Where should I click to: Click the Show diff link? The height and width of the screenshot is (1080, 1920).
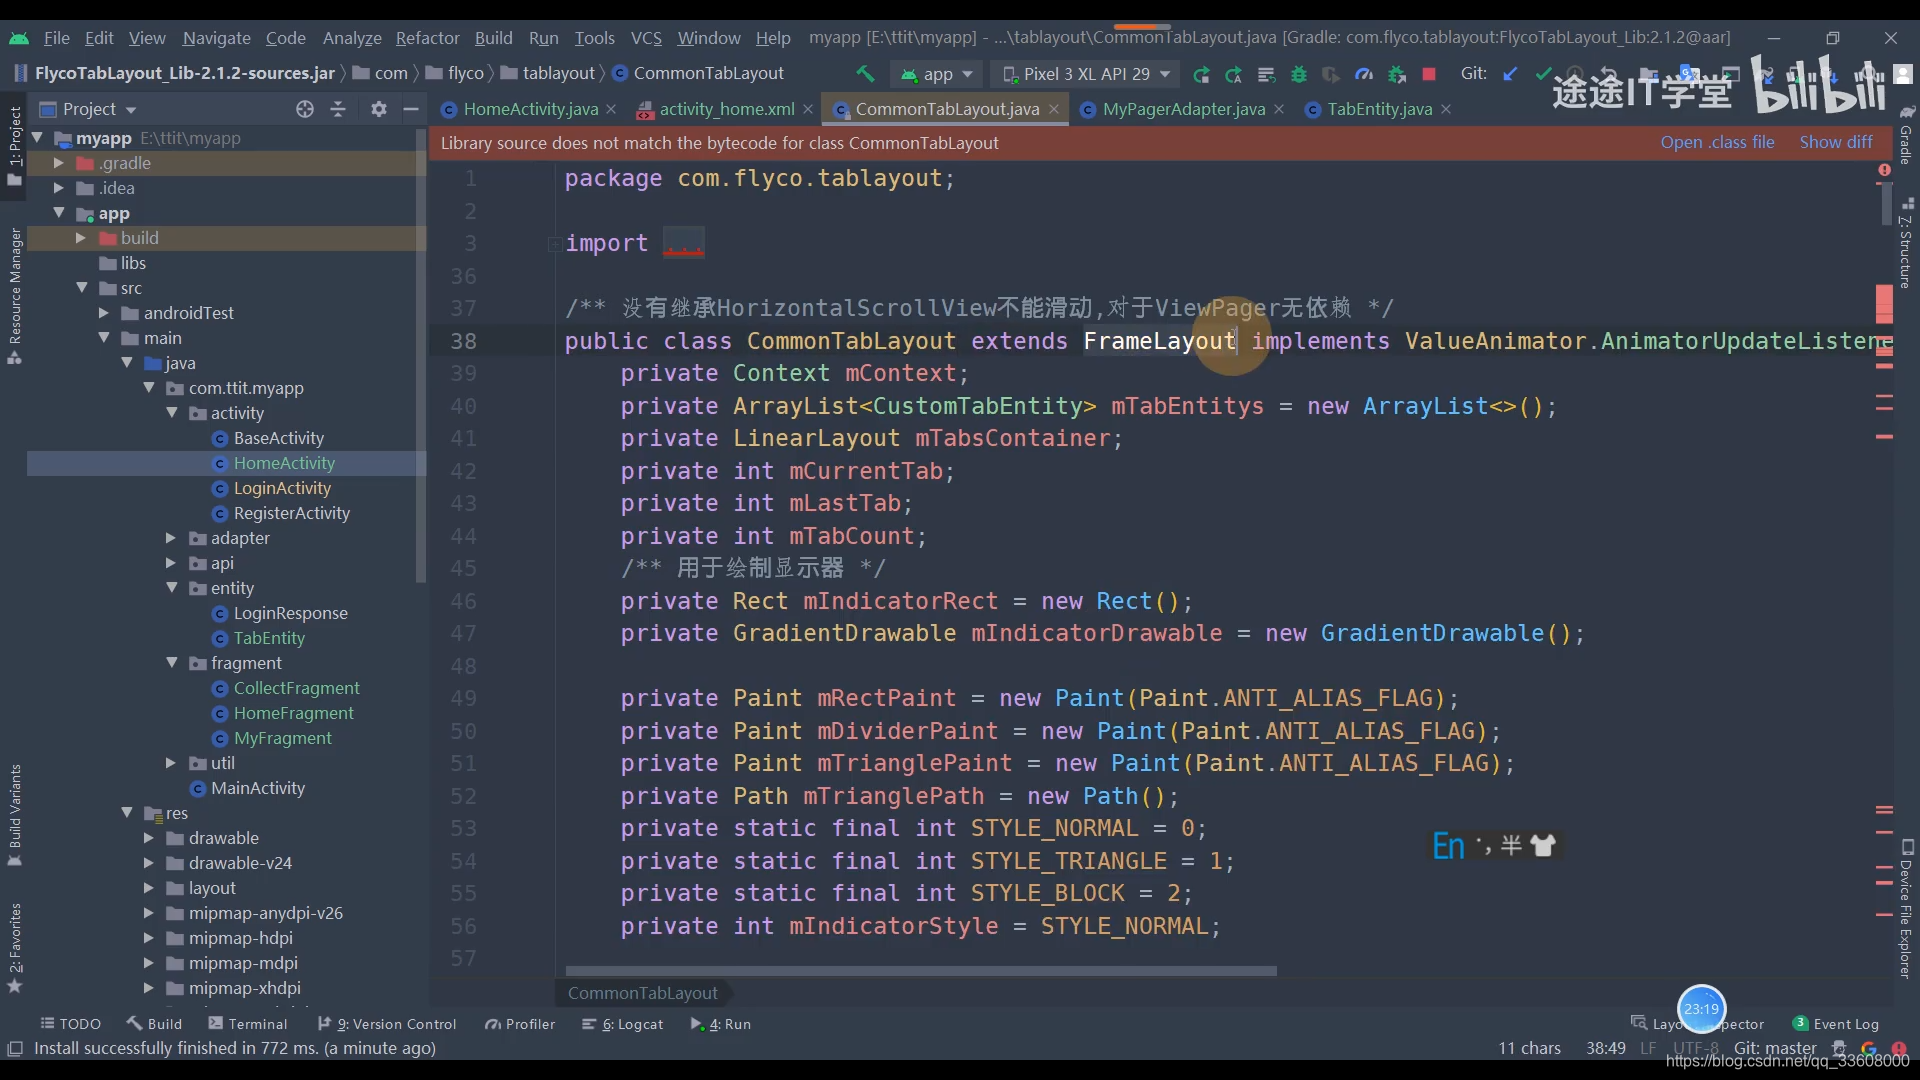click(1836, 142)
